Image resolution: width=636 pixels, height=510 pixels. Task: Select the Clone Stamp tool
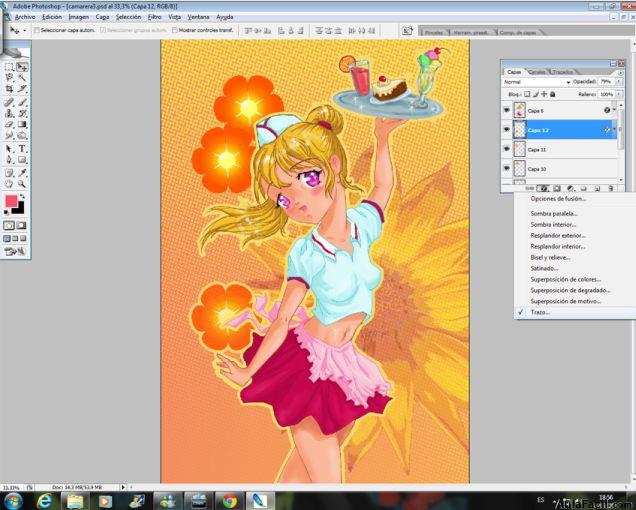tap(9, 113)
